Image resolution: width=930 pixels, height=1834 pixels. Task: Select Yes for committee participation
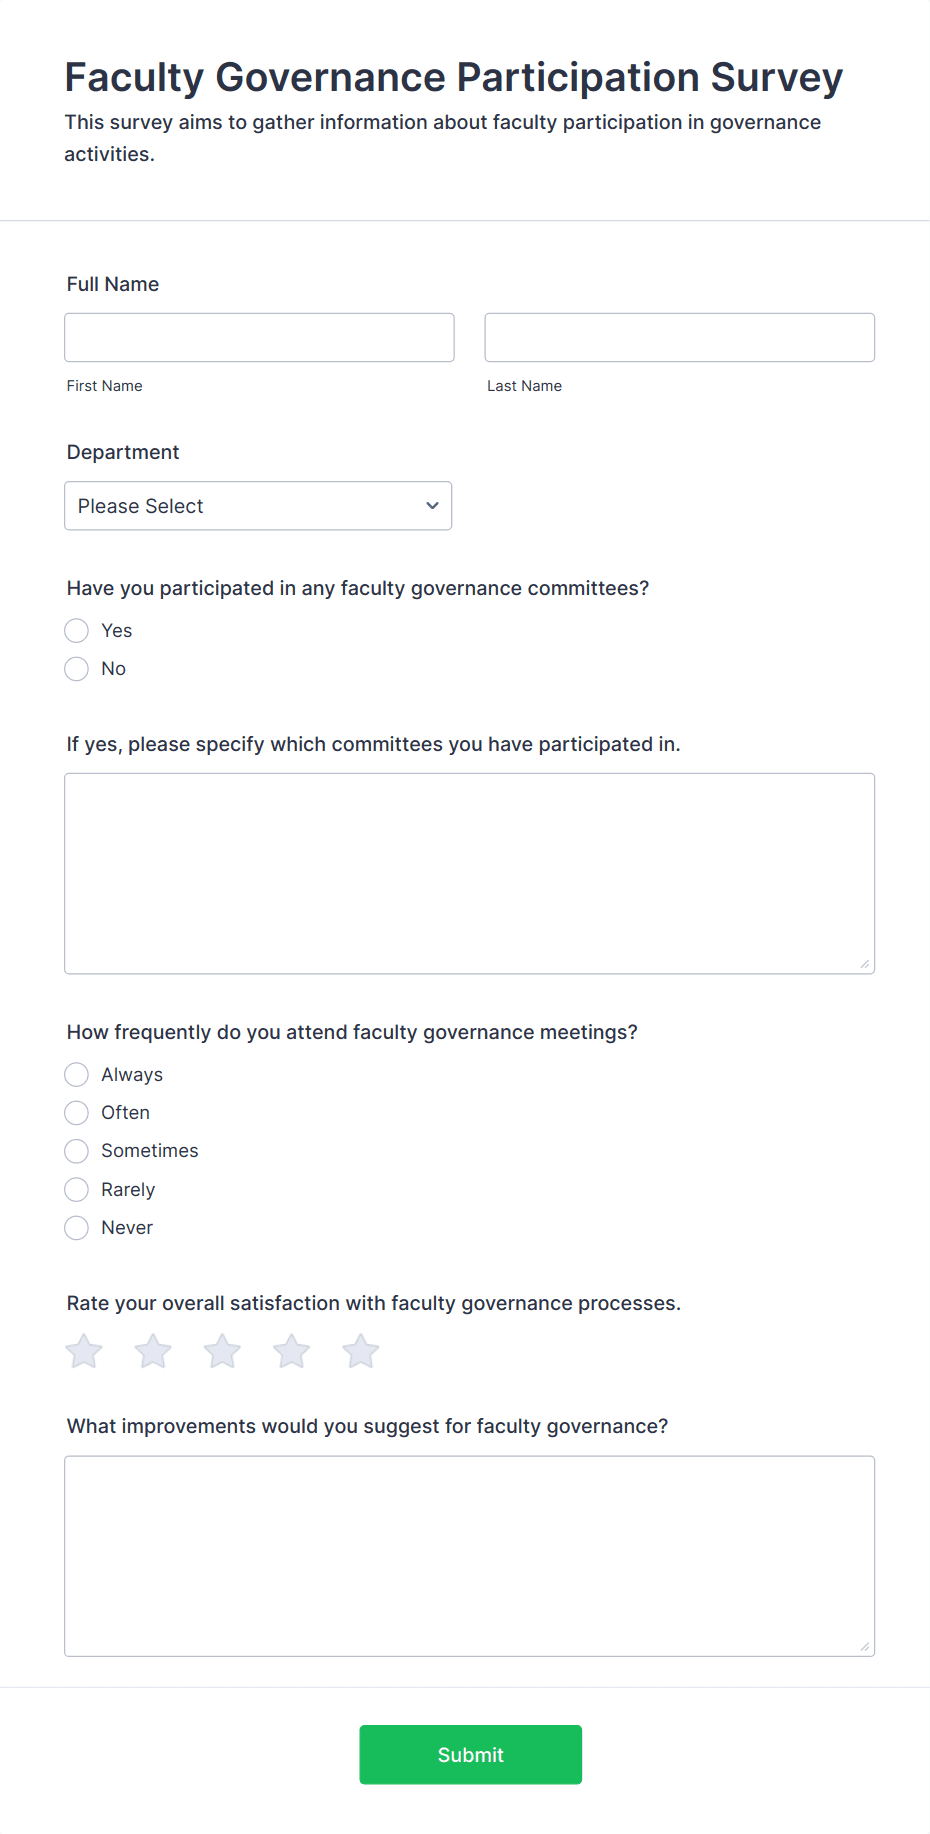coord(77,631)
